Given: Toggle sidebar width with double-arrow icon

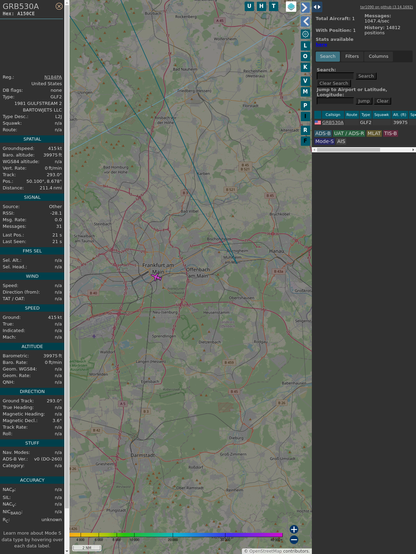Looking at the screenshot, I should point(317,7).
